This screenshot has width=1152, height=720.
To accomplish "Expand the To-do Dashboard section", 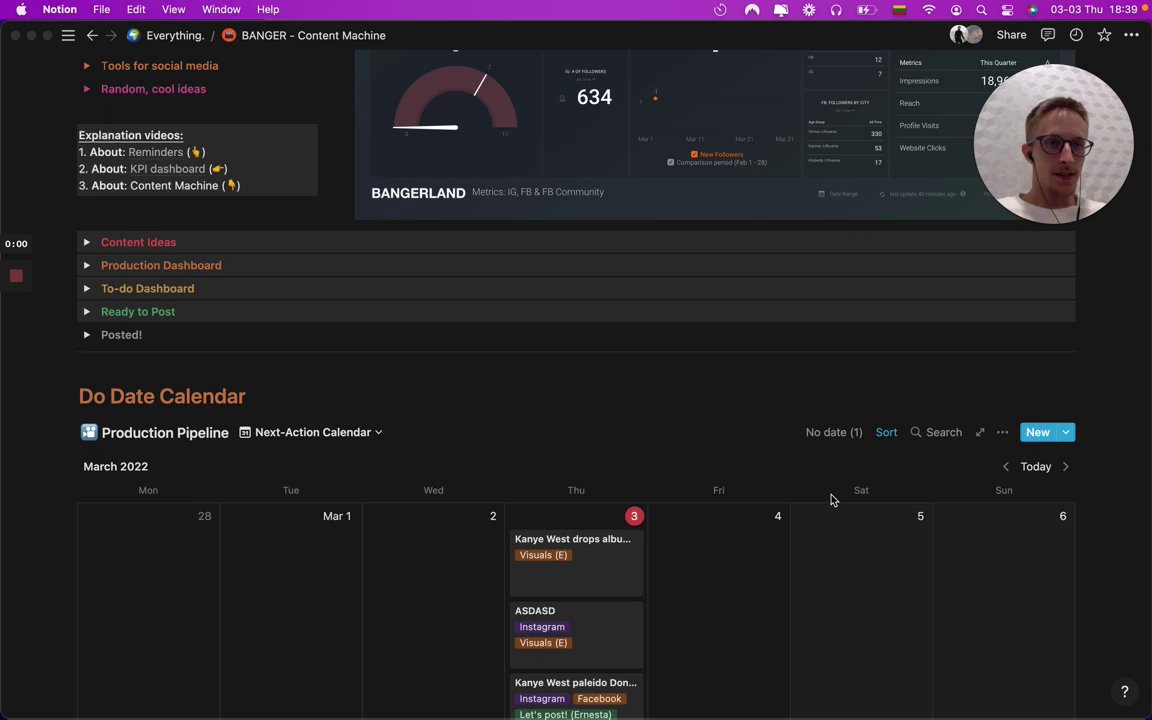I will click(x=87, y=289).
